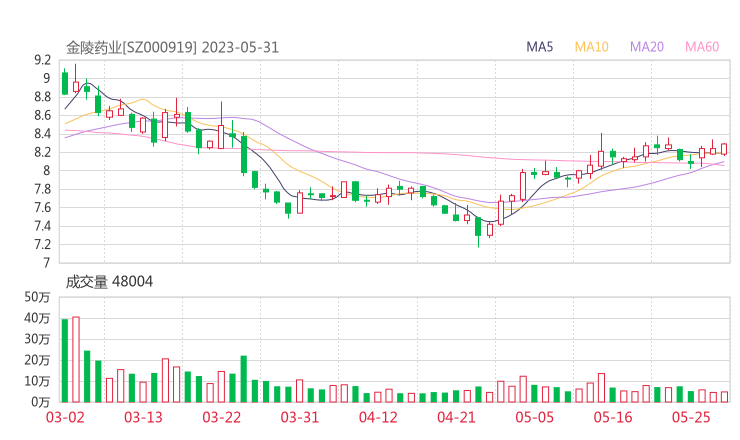Click the 8.2 price axis label
Screen dimensions: 740x440
pyautogui.click(x=42, y=152)
